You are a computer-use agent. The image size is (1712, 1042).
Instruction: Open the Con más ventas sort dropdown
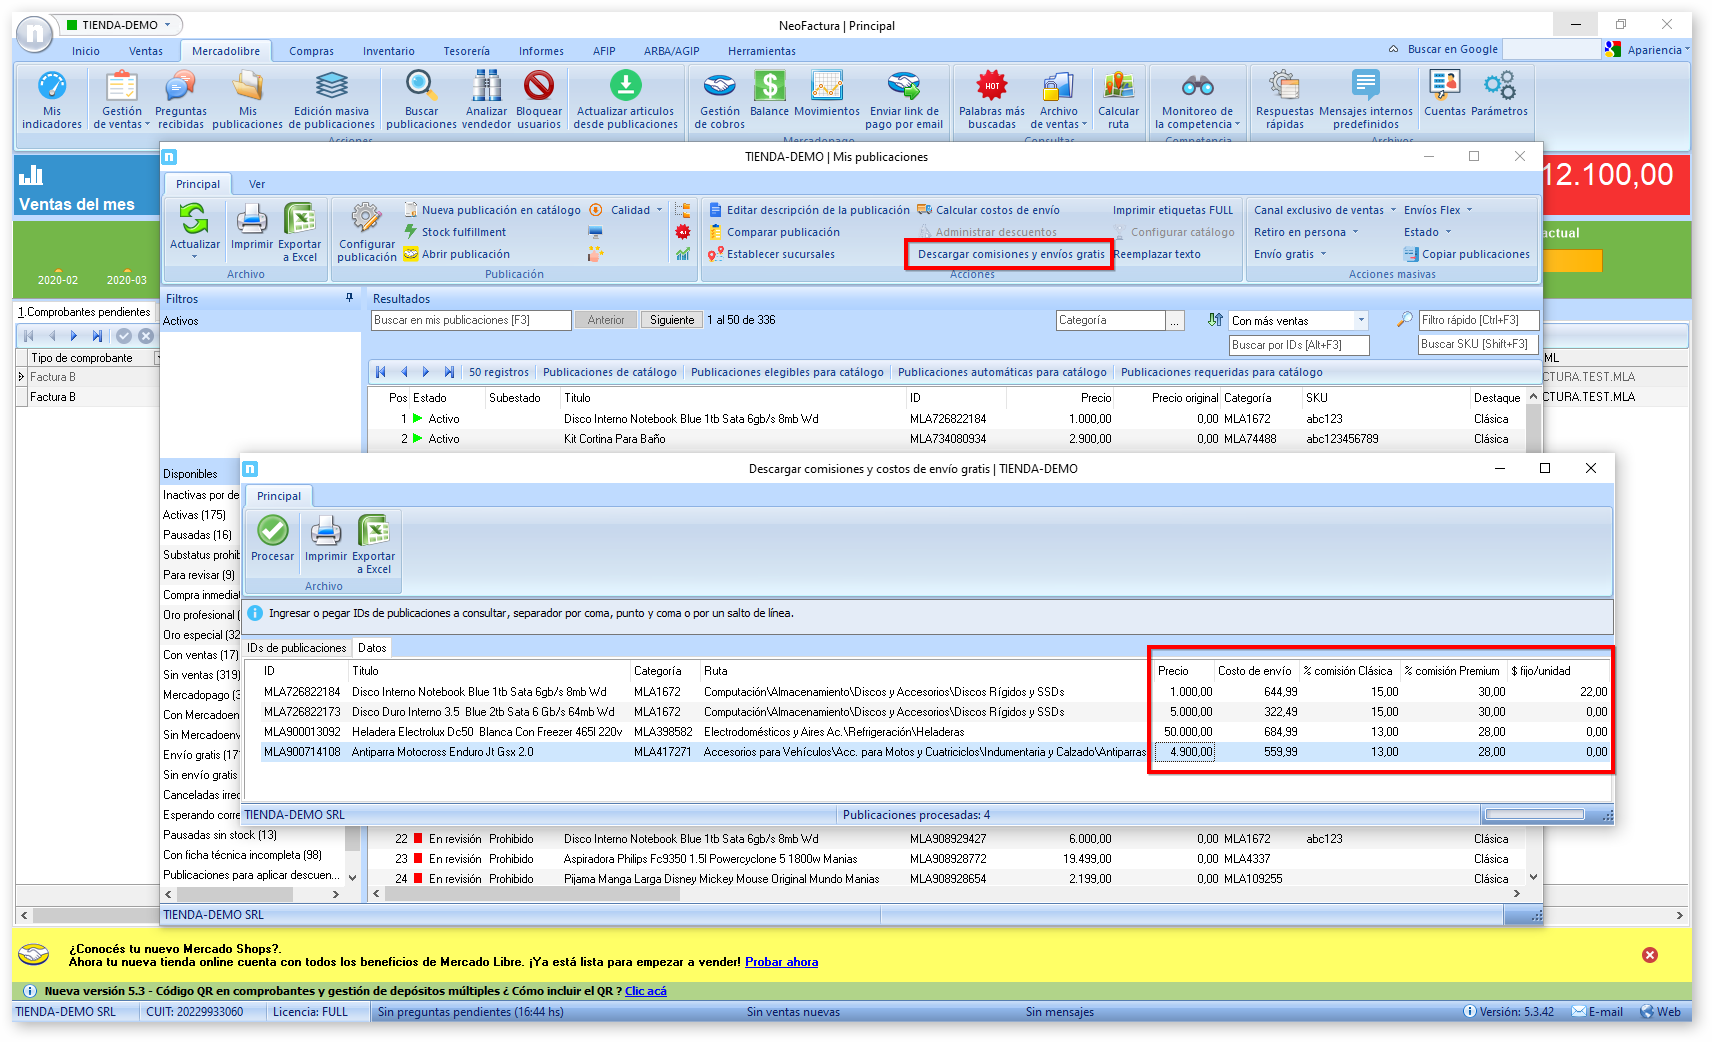[1360, 321]
